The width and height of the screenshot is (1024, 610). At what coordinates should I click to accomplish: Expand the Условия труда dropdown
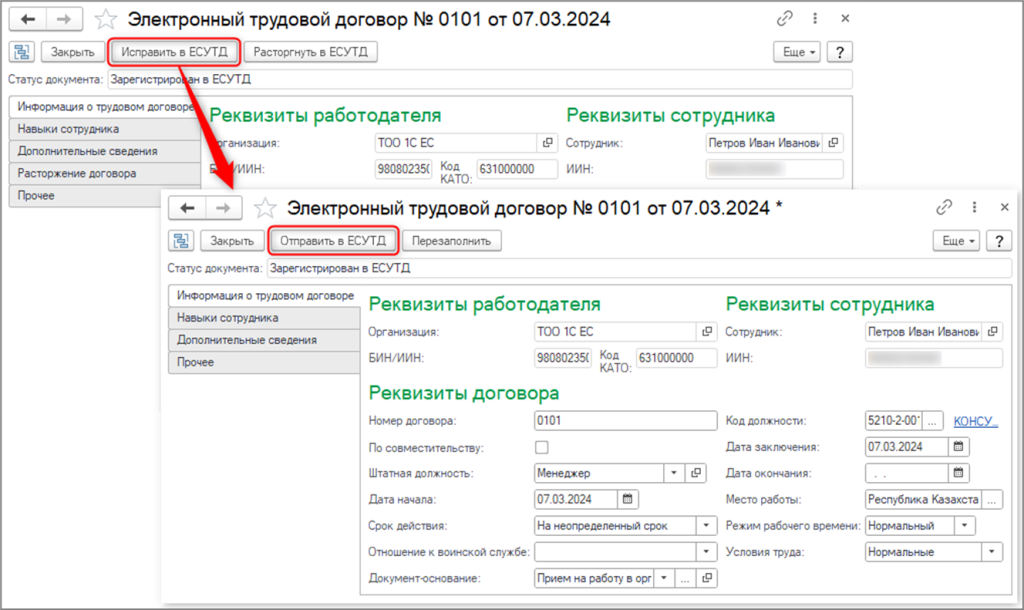click(991, 551)
